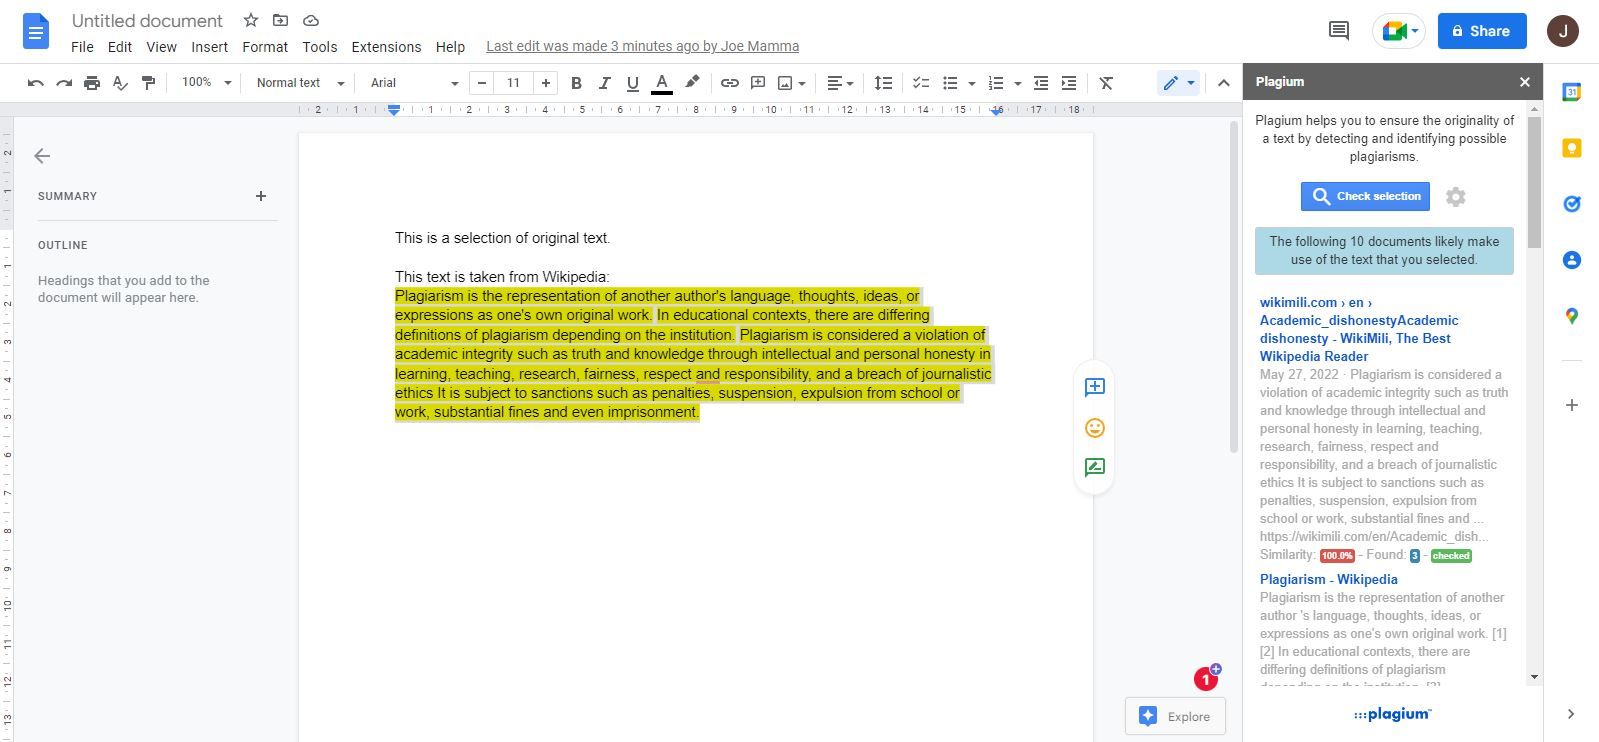
Task: Insert a checklist
Action: 921,83
